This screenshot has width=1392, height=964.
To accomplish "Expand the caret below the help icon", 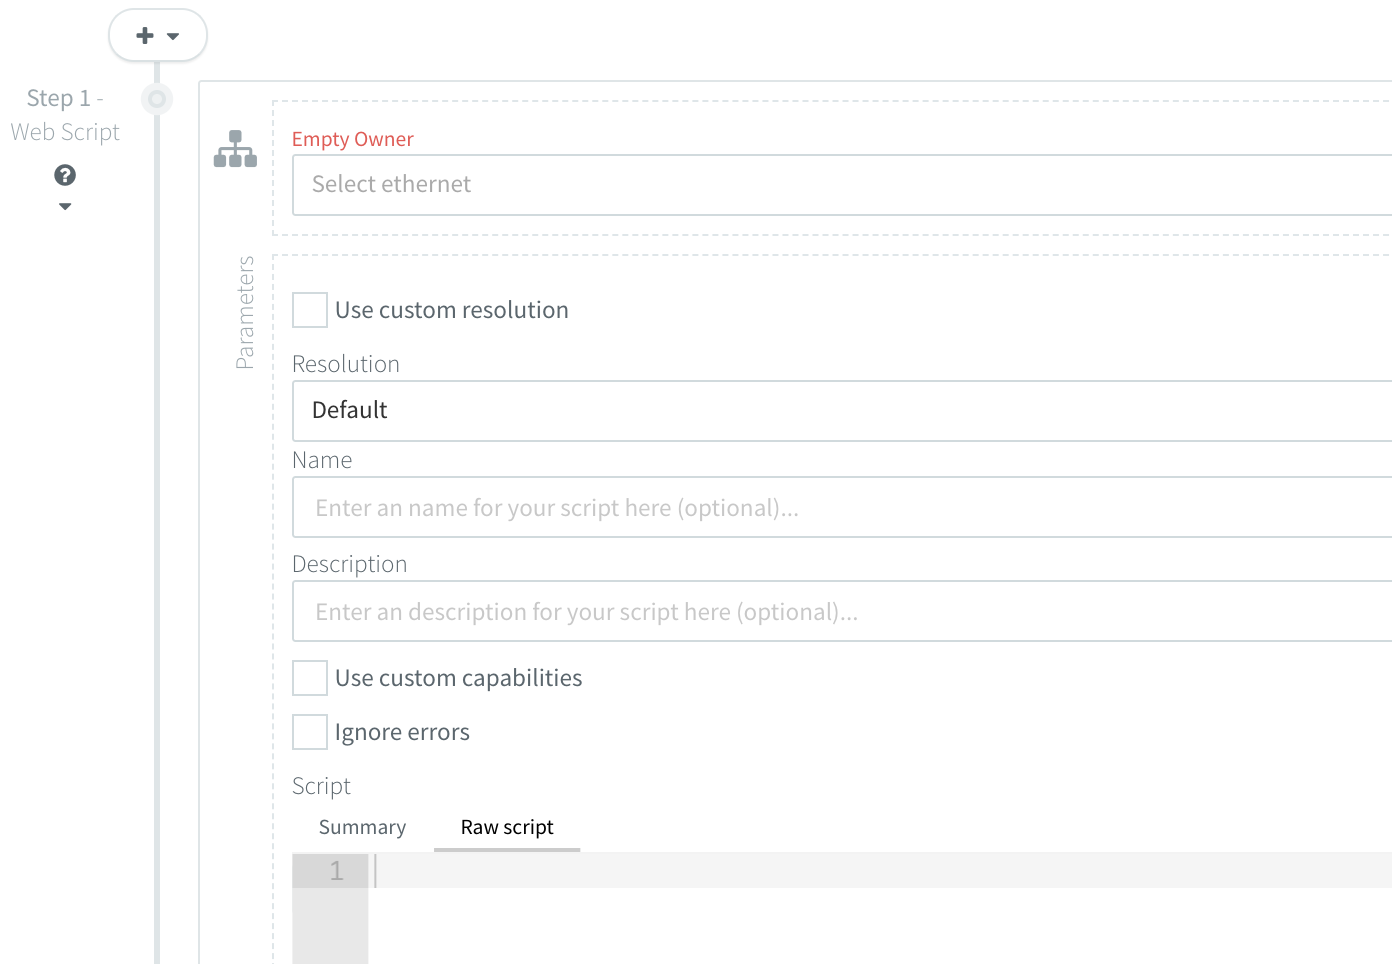I will (x=65, y=207).
